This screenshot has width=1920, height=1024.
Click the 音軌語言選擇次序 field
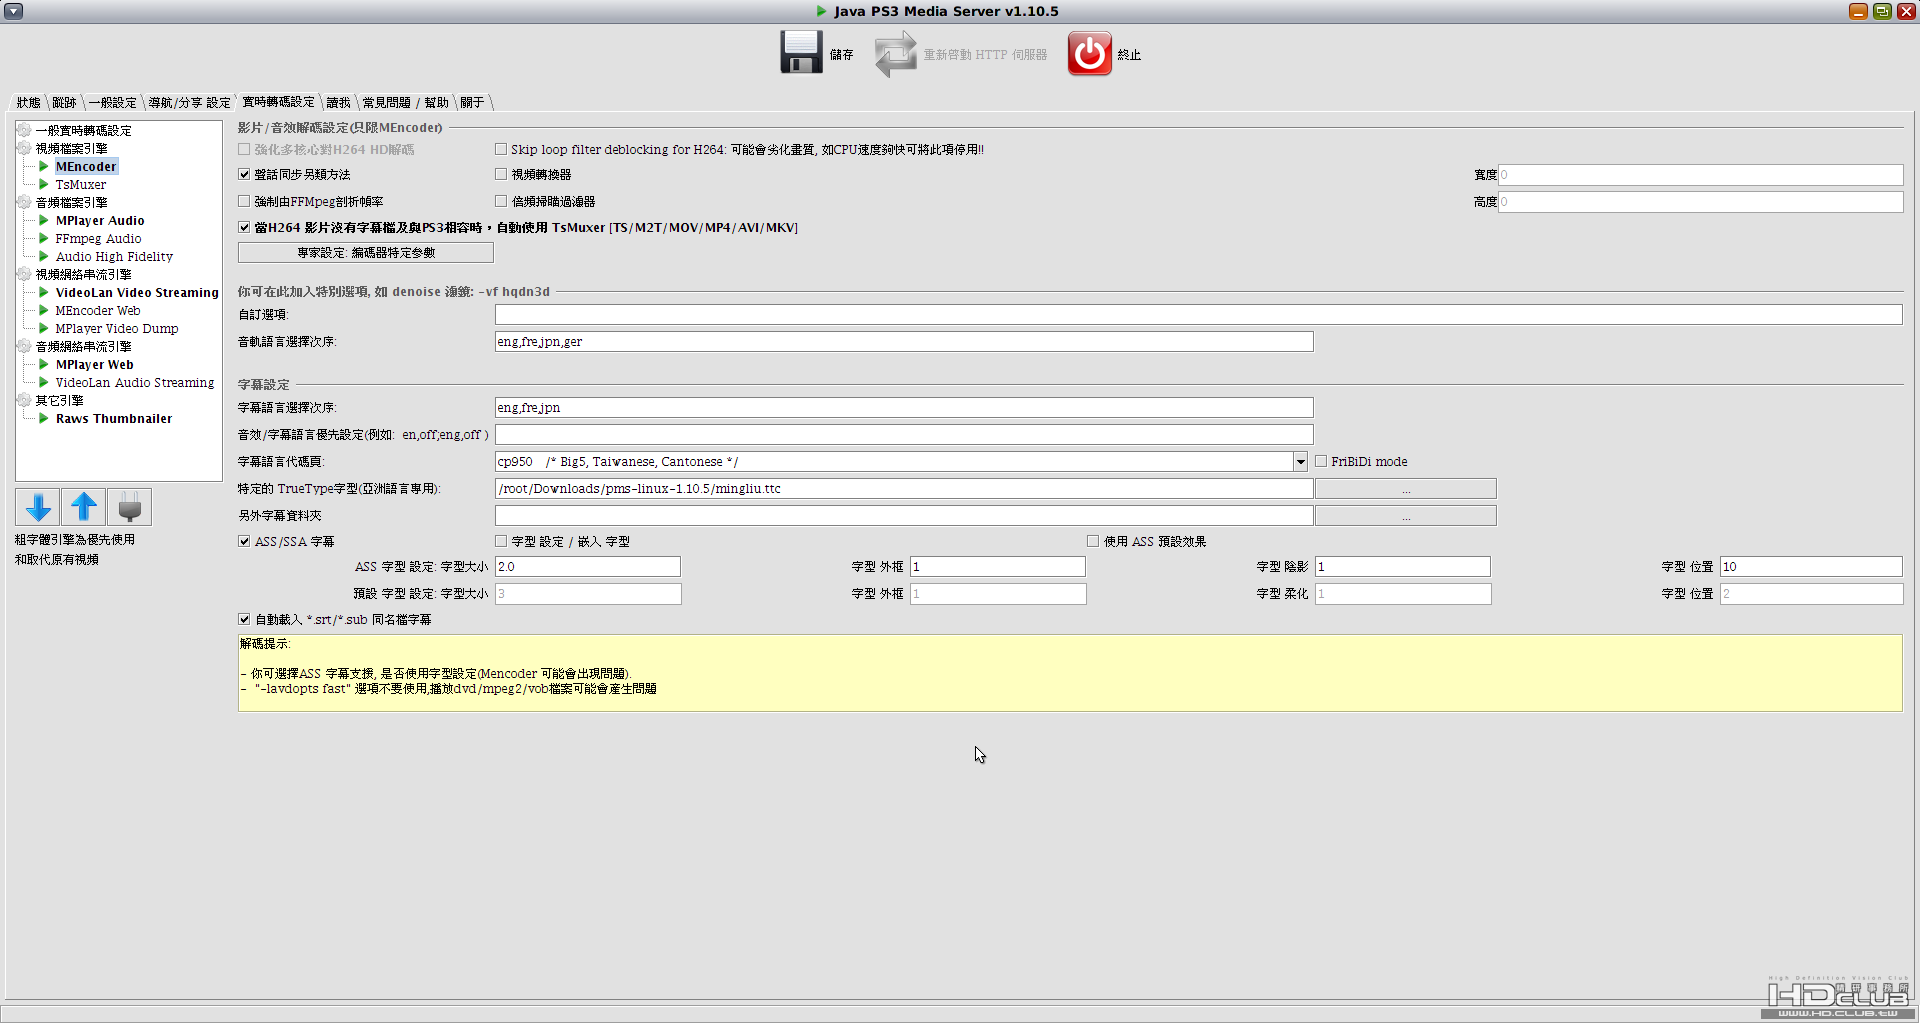pos(904,342)
